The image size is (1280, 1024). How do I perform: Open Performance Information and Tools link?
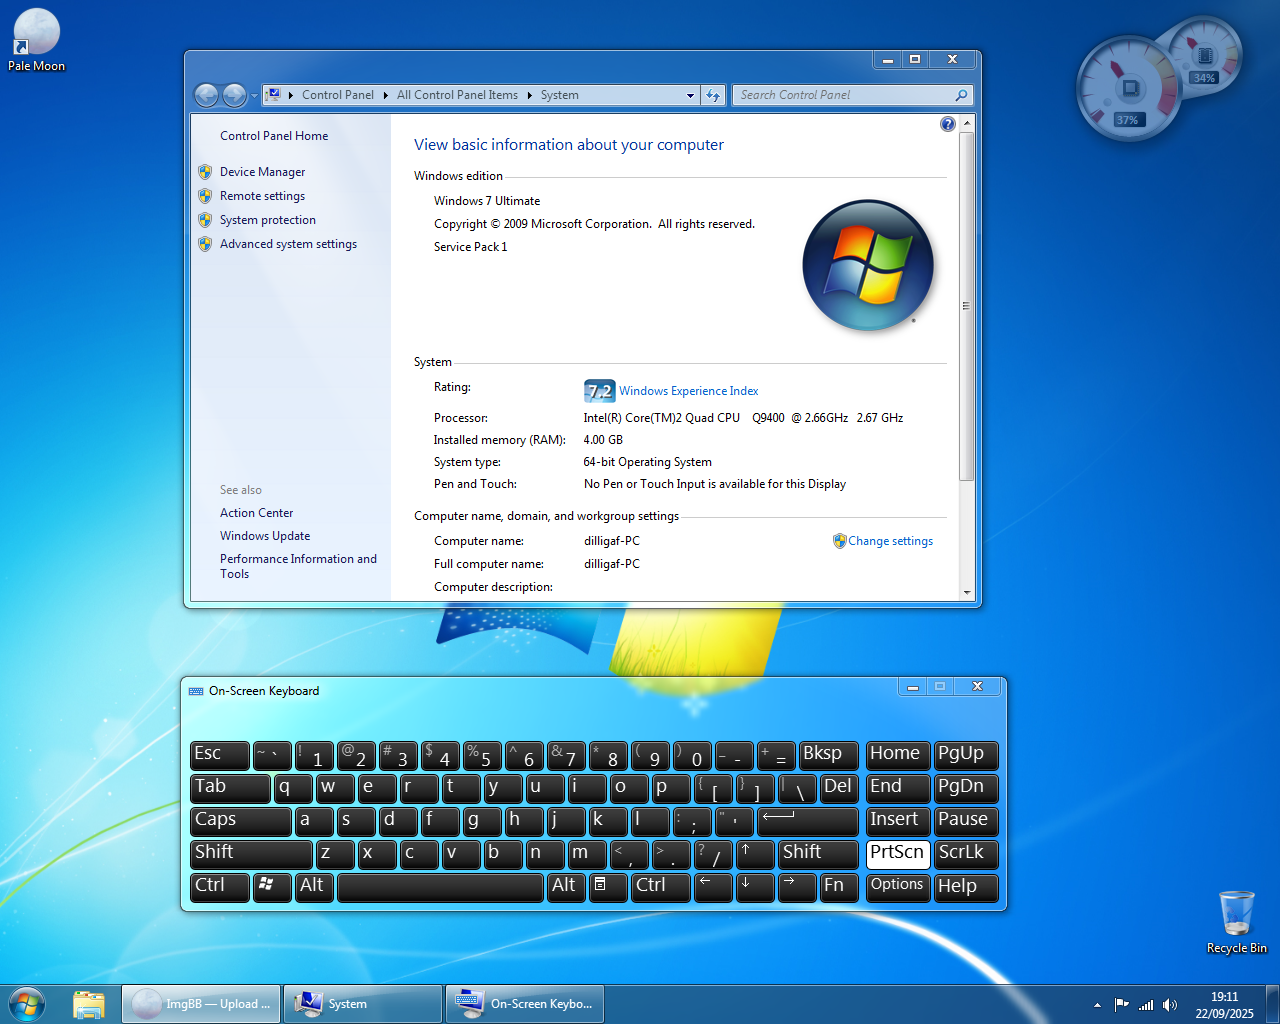coord(298,566)
